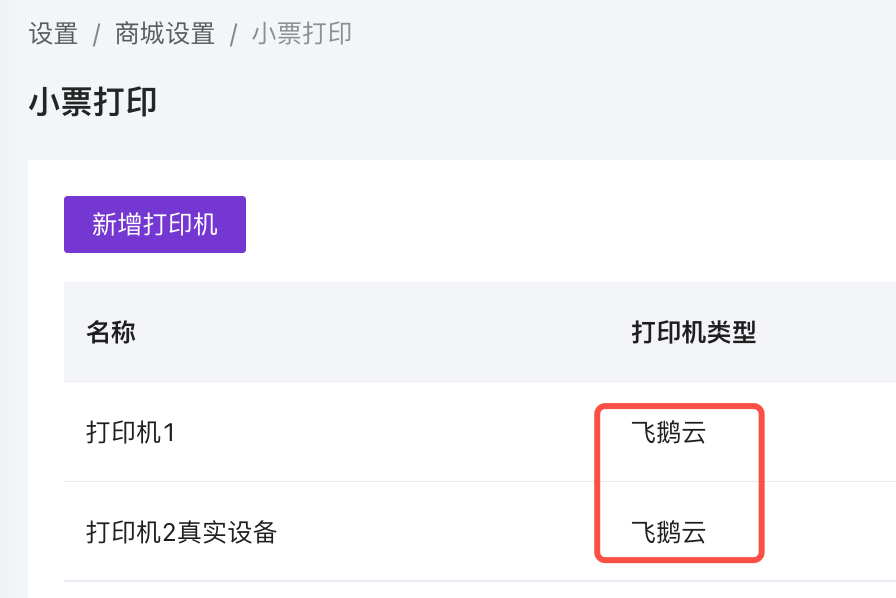Image resolution: width=896 pixels, height=598 pixels.
Task: Click 飞鹅云 type in 打印机2真实设备 row
Action: [x=668, y=532]
